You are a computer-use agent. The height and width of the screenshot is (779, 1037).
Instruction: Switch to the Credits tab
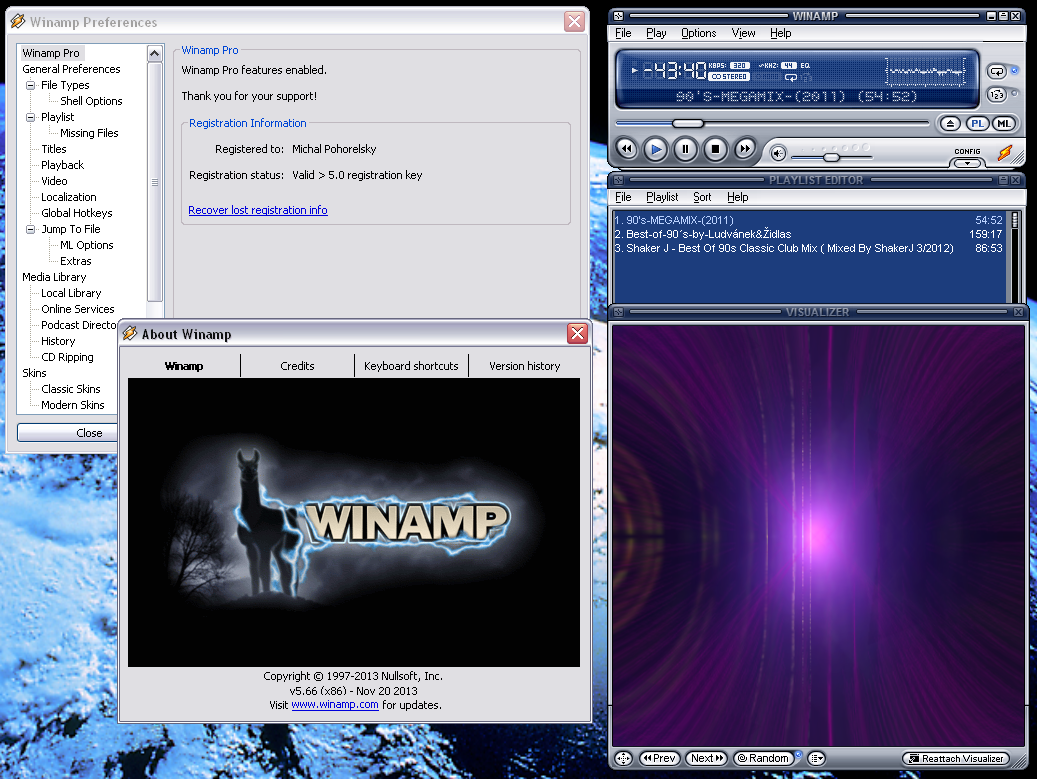[297, 366]
